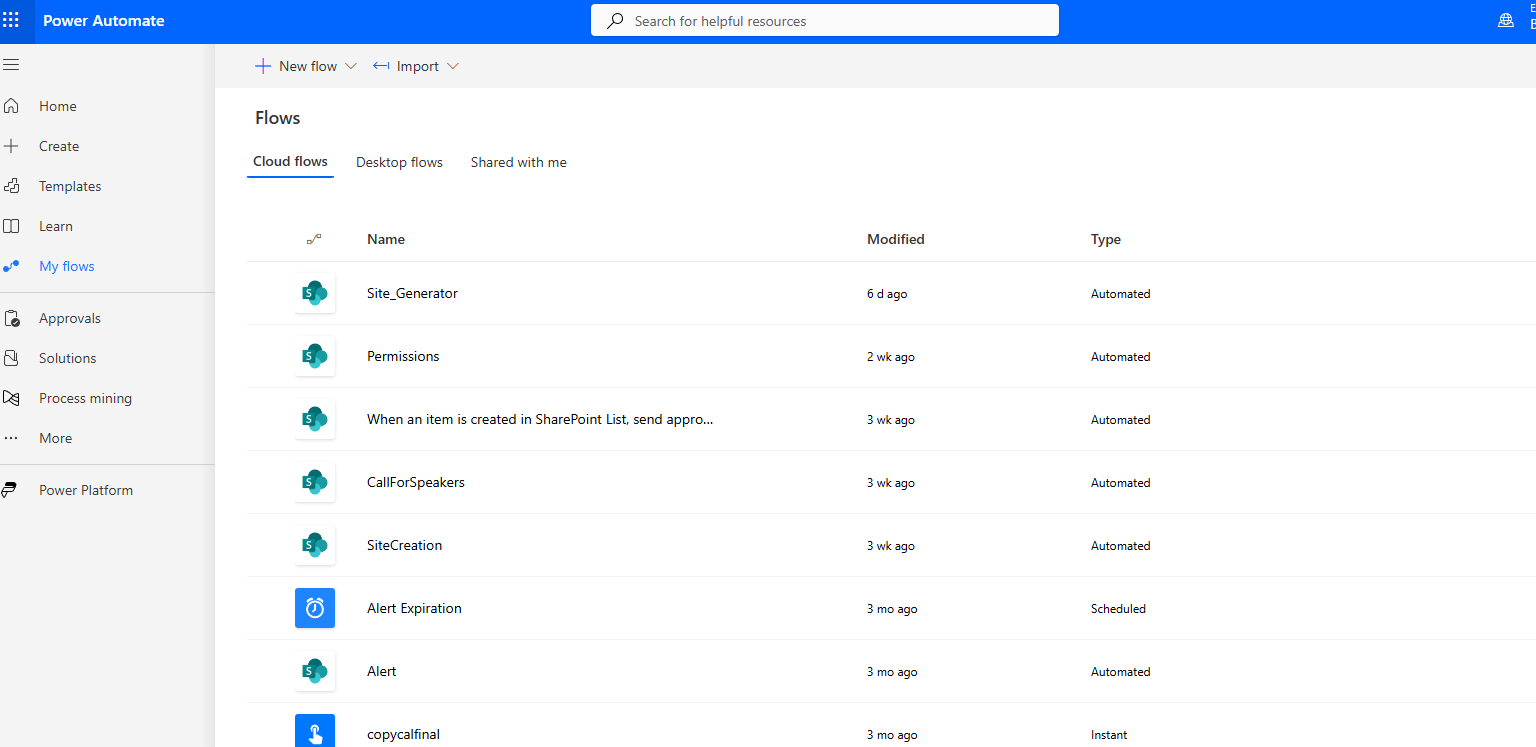The image size is (1536, 747).
Task: Click the Process mining sidebar icon
Action: (12, 398)
